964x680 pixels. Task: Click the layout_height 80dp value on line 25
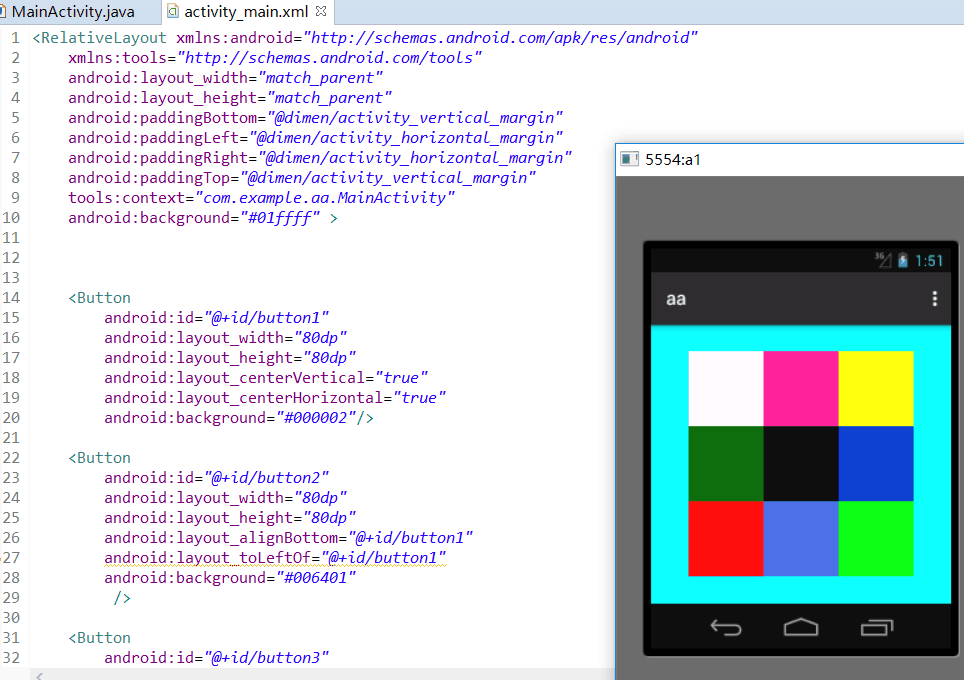click(330, 518)
